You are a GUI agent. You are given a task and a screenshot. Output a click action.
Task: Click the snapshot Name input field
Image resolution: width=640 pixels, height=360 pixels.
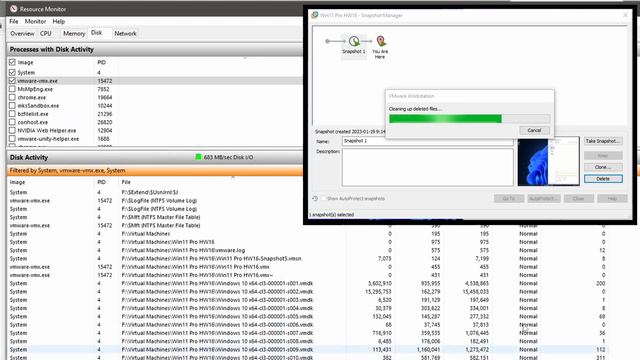click(427, 141)
